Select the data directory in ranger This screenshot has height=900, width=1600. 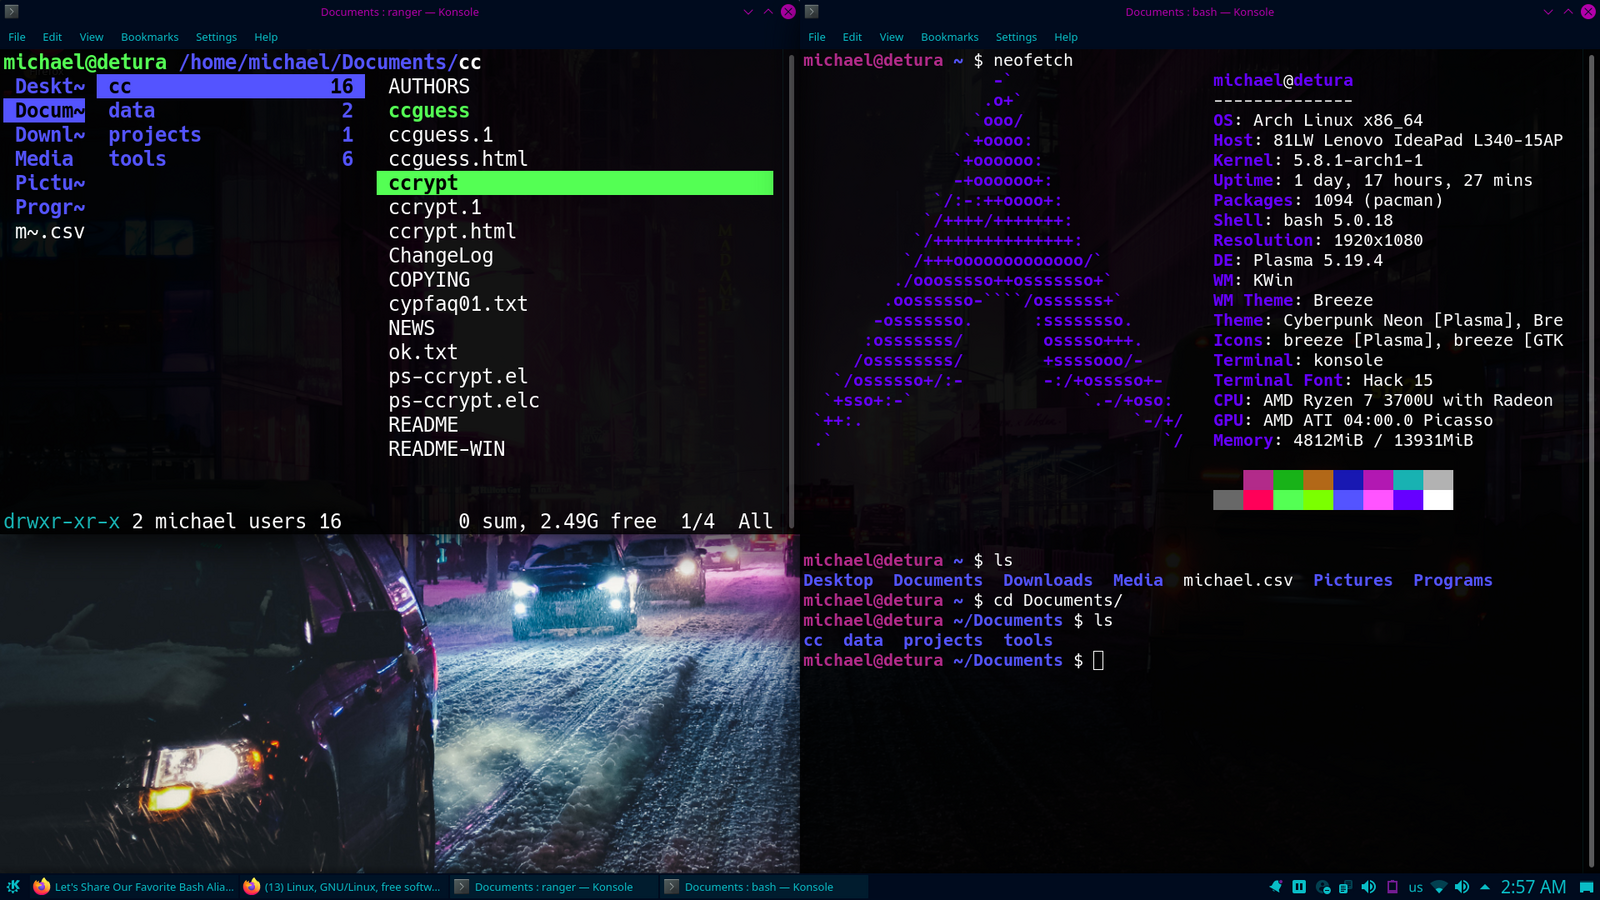click(x=231, y=110)
